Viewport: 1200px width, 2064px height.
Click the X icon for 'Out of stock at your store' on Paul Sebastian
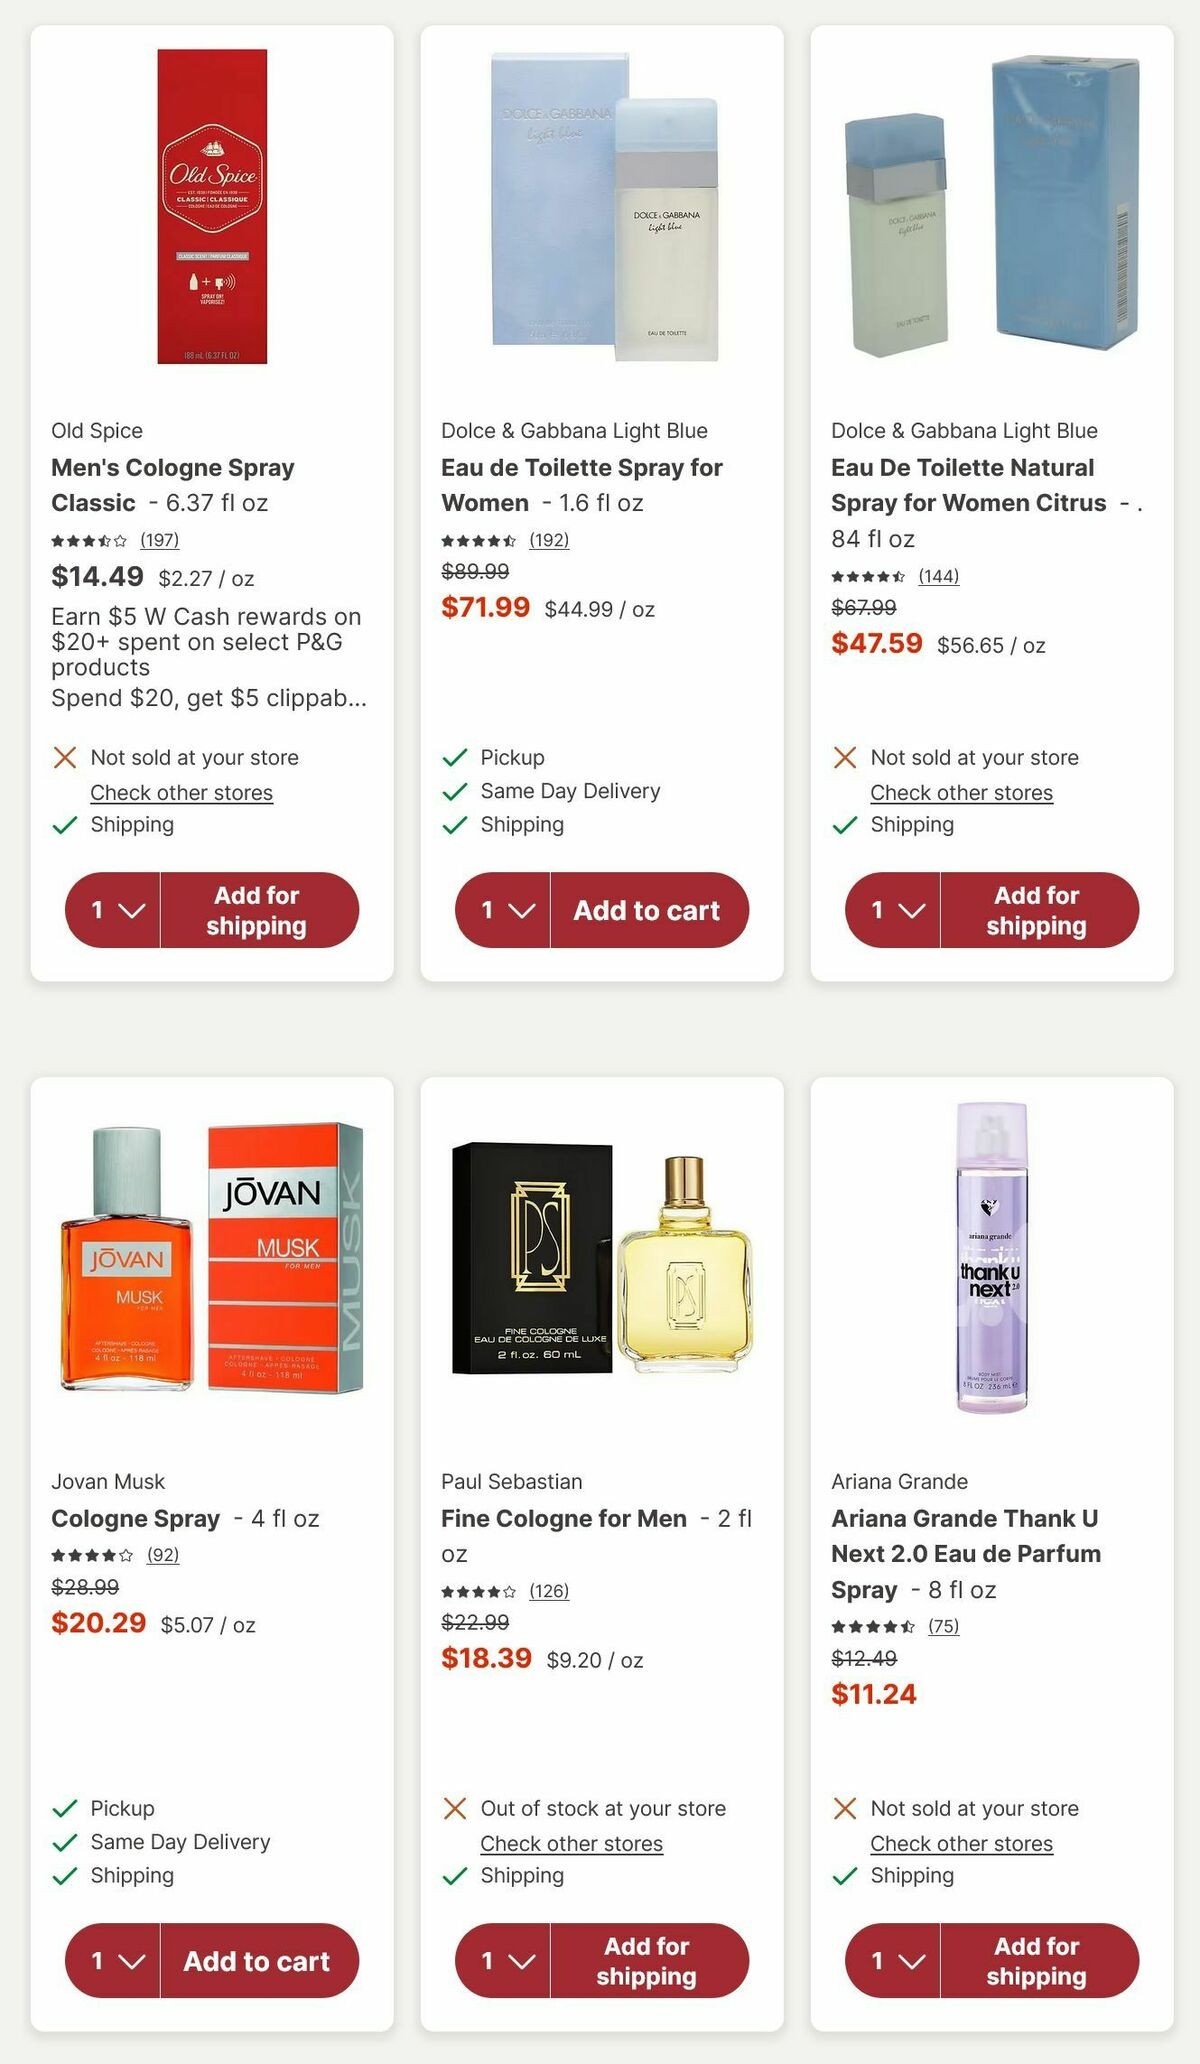454,1808
